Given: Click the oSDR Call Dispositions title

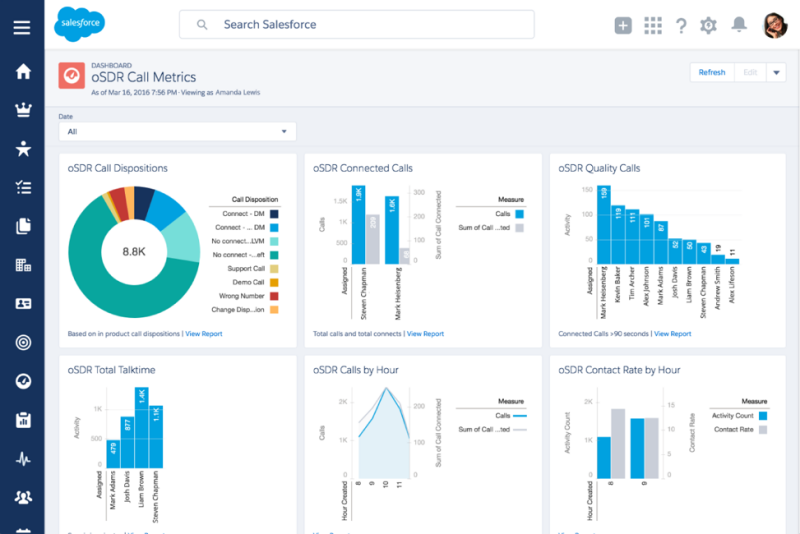Looking at the screenshot, I should [117, 168].
